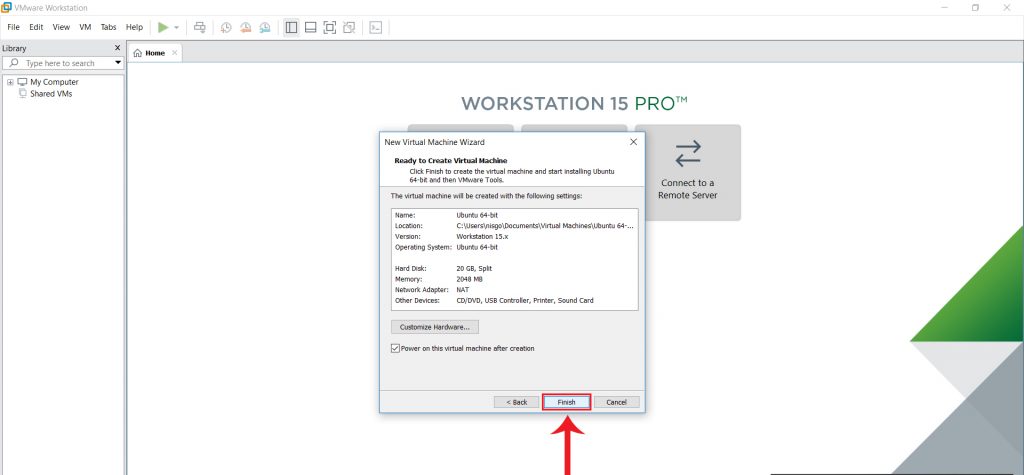Image resolution: width=1024 pixels, height=475 pixels.
Task: Click the Other Devices list value
Action: (525, 301)
